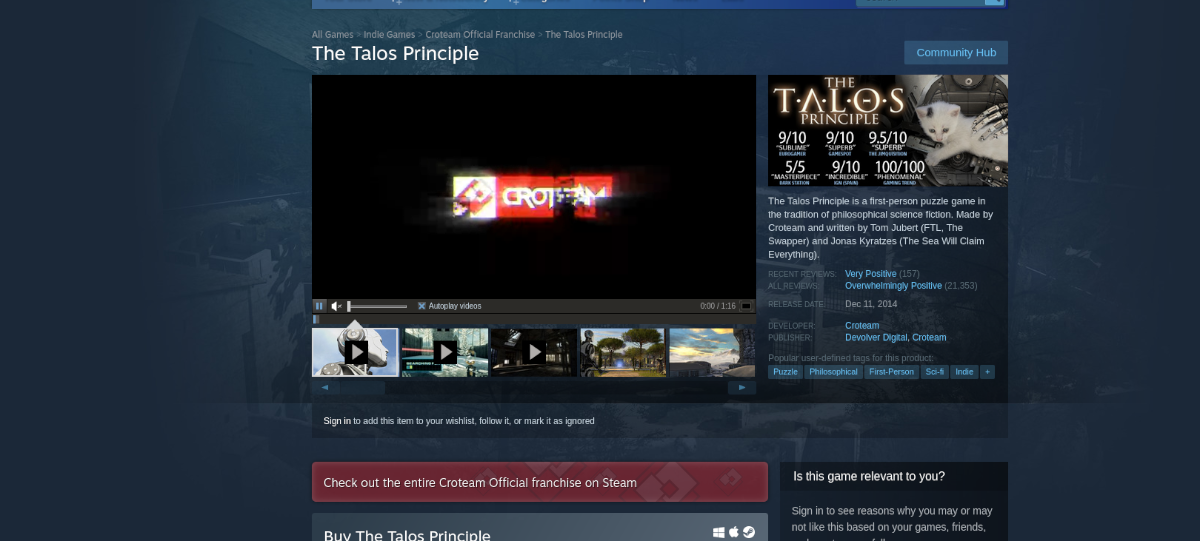Select the Indie tag
This screenshot has width=1200, height=541.
(x=964, y=372)
